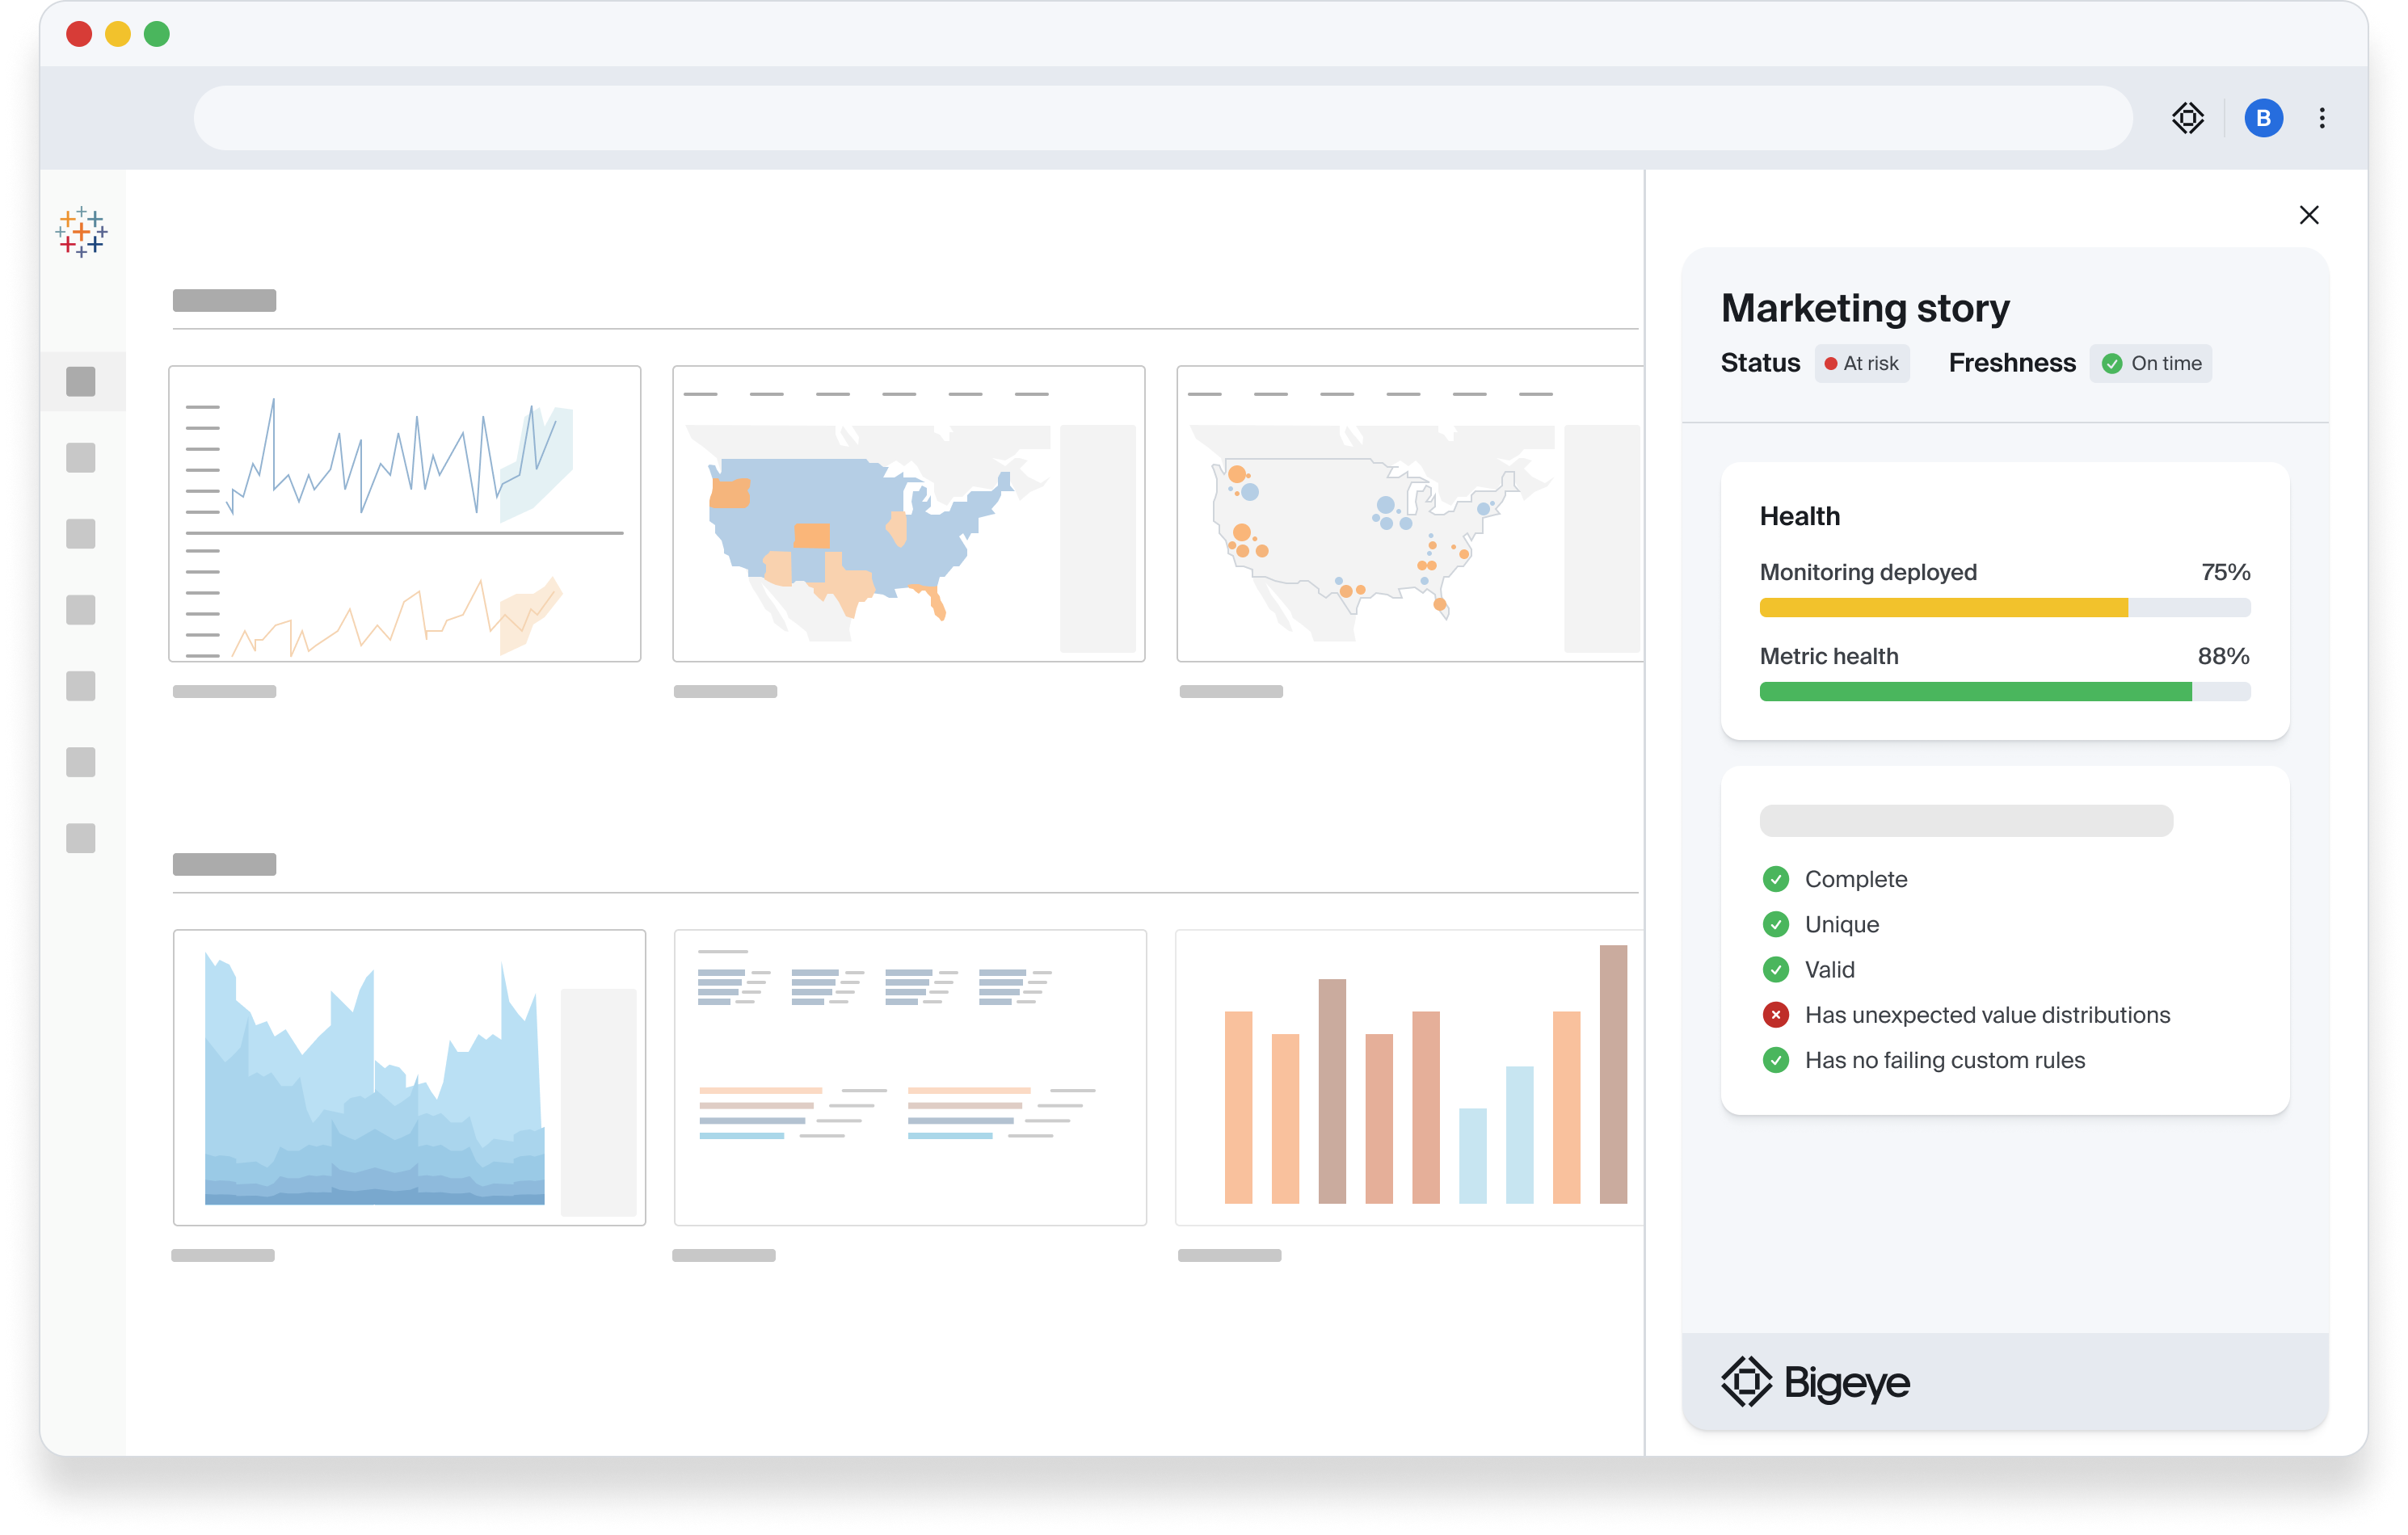This screenshot has height=1535, width=2408.
Task: Open the browser profile avatar B
Action: pyautogui.click(x=2263, y=117)
